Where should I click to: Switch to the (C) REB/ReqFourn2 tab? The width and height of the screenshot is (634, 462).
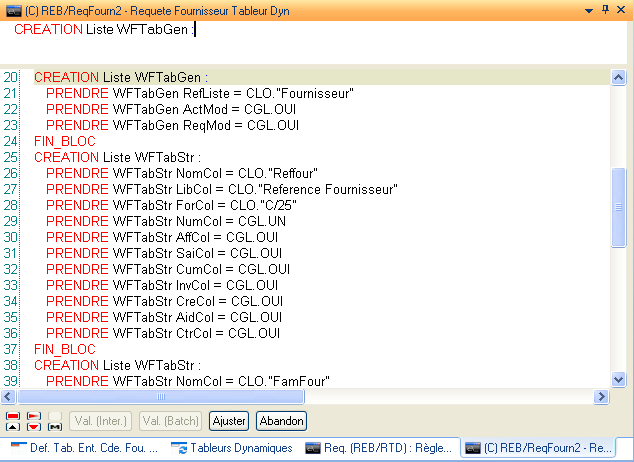pyautogui.click(x=552, y=448)
